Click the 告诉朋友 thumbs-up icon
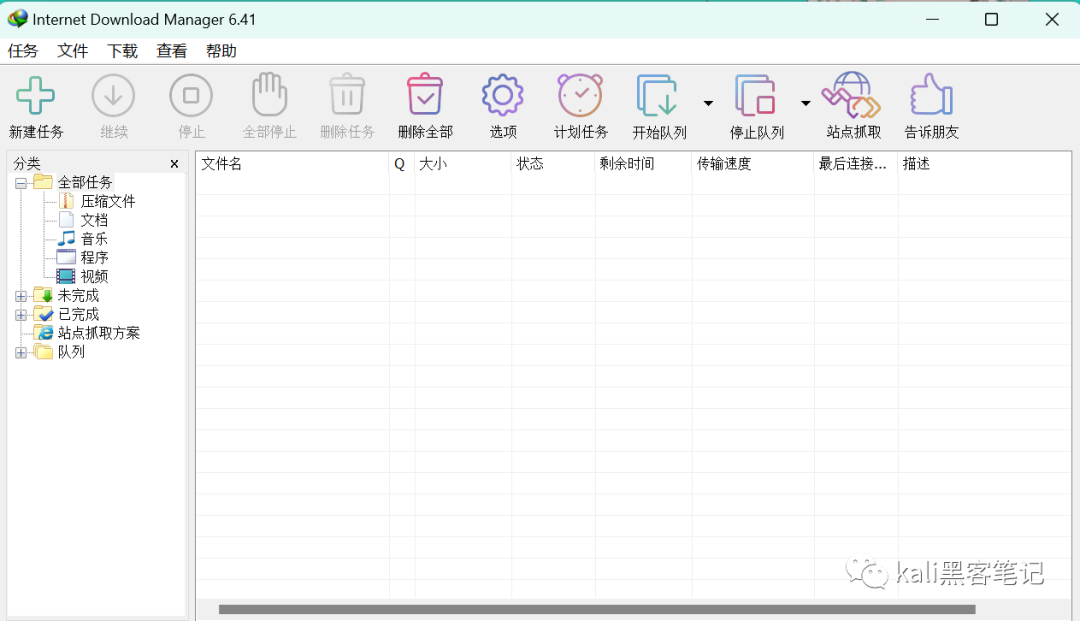This screenshot has height=621, width=1080. click(x=931, y=94)
